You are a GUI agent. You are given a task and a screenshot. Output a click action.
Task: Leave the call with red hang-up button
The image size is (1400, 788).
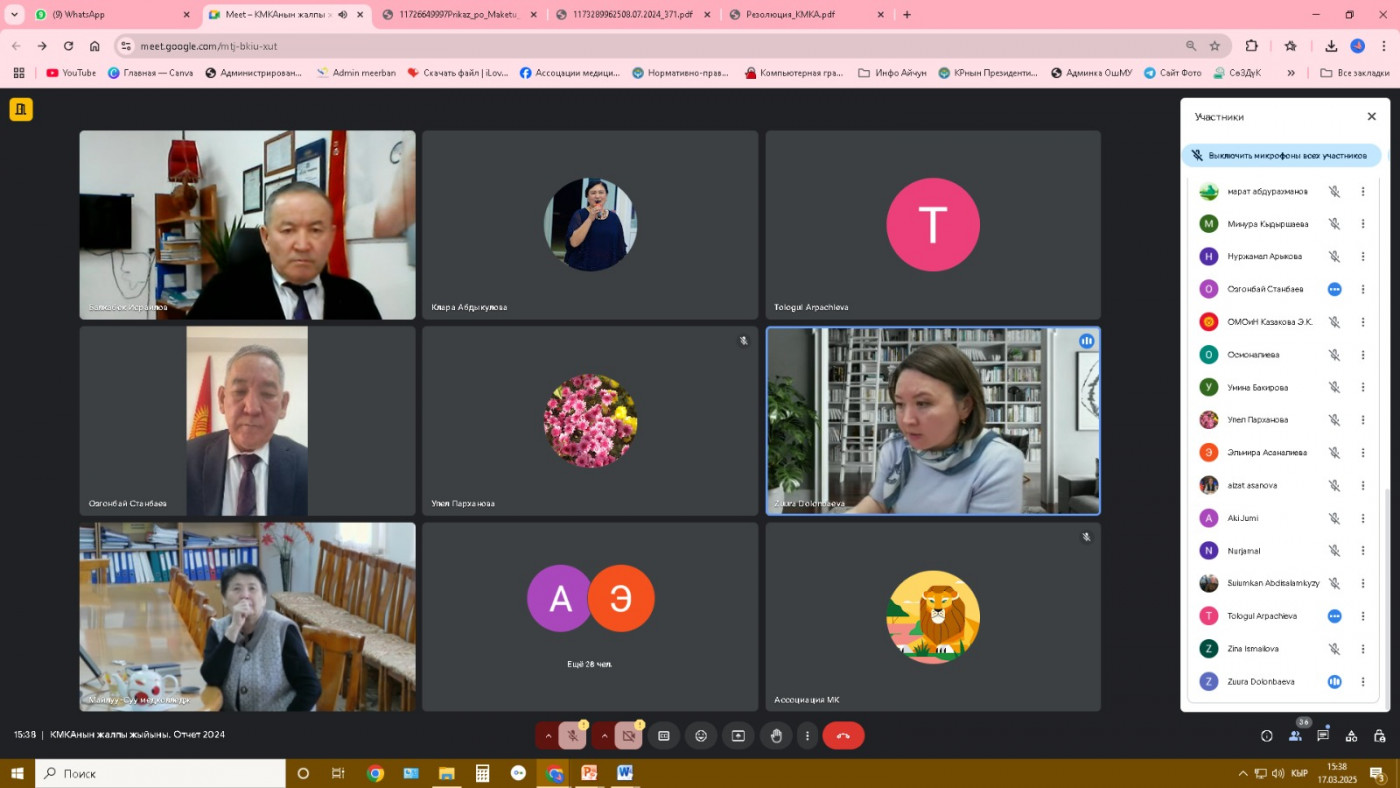click(x=843, y=736)
